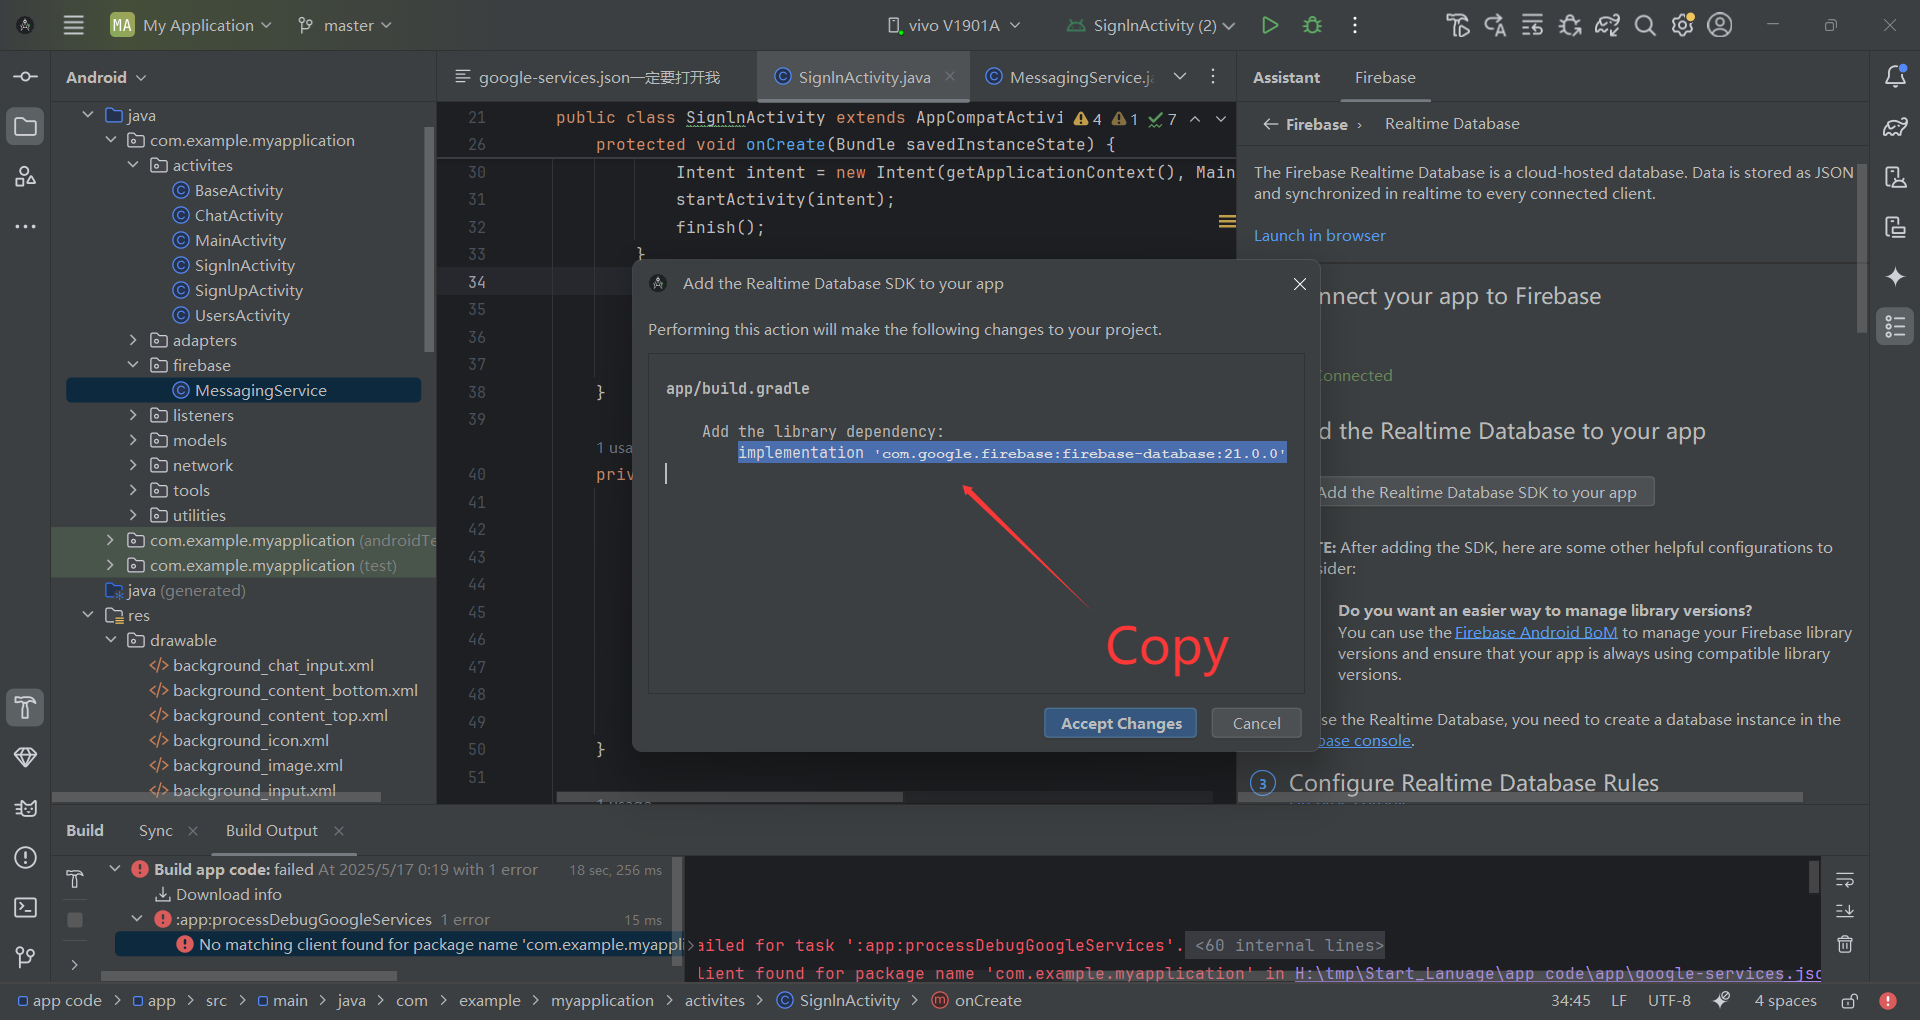
Task: Rebuild using build panel hammer icon
Action: [75, 880]
